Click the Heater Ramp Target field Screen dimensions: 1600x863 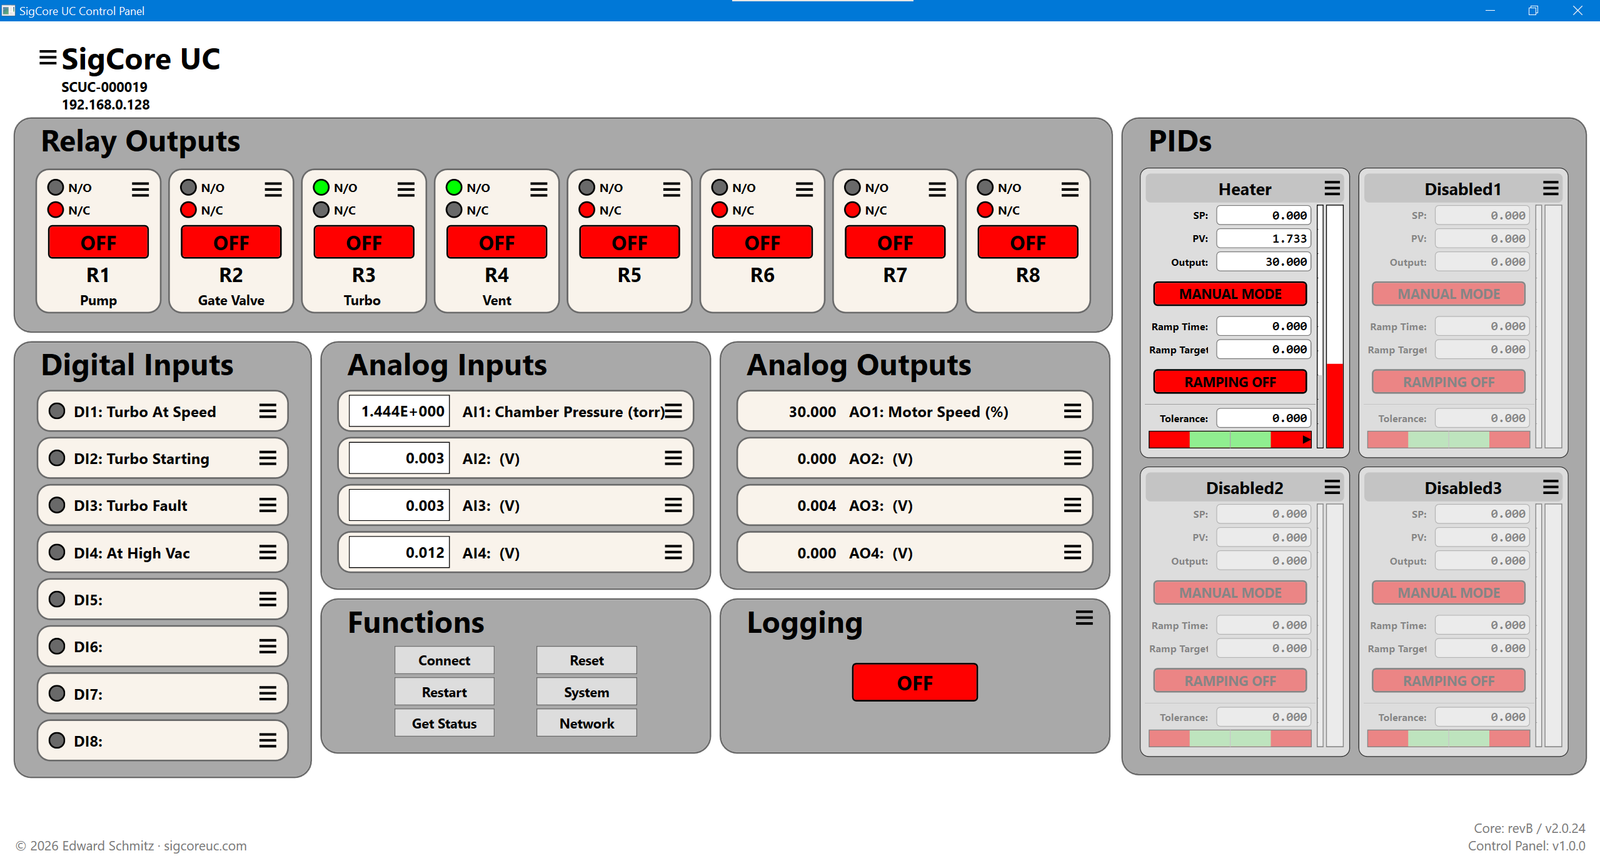[x=1263, y=349]
